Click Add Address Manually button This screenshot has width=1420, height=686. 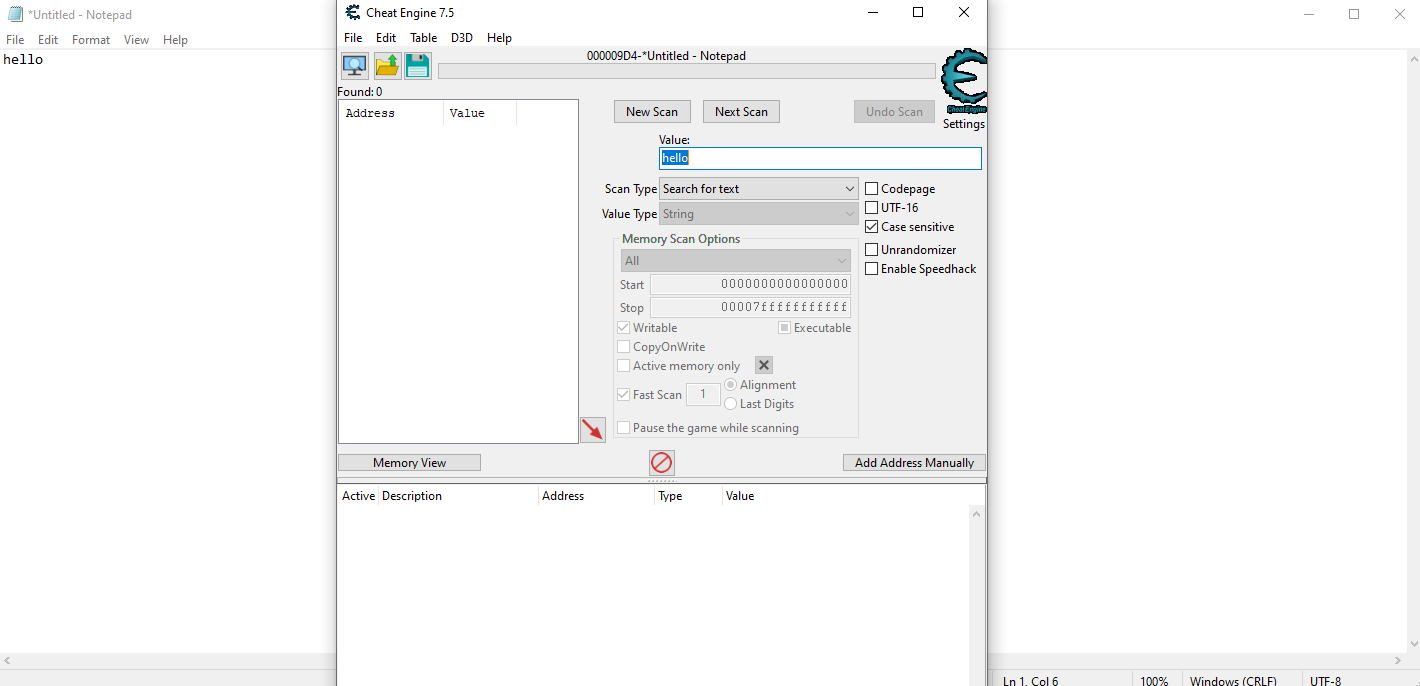click(x=914, y=463)
